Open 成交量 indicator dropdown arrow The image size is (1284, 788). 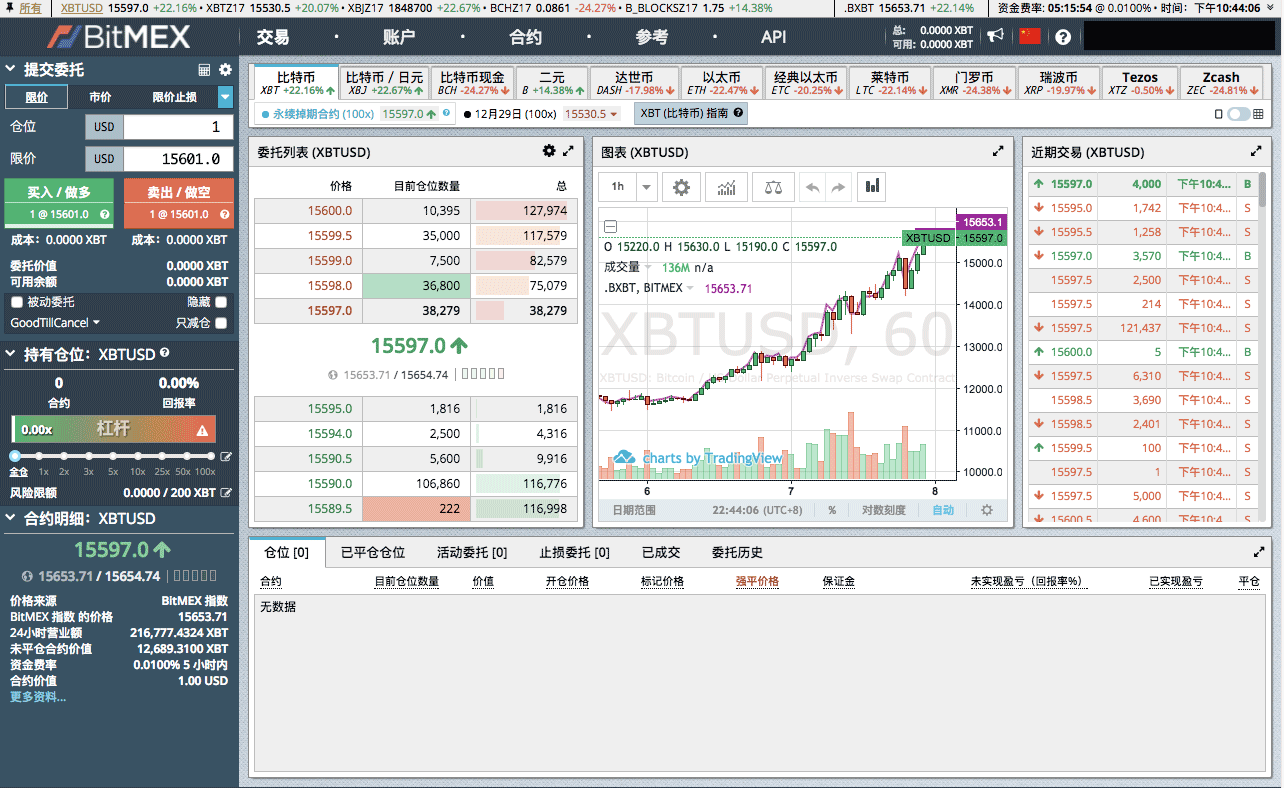click(x=648, y=267)
